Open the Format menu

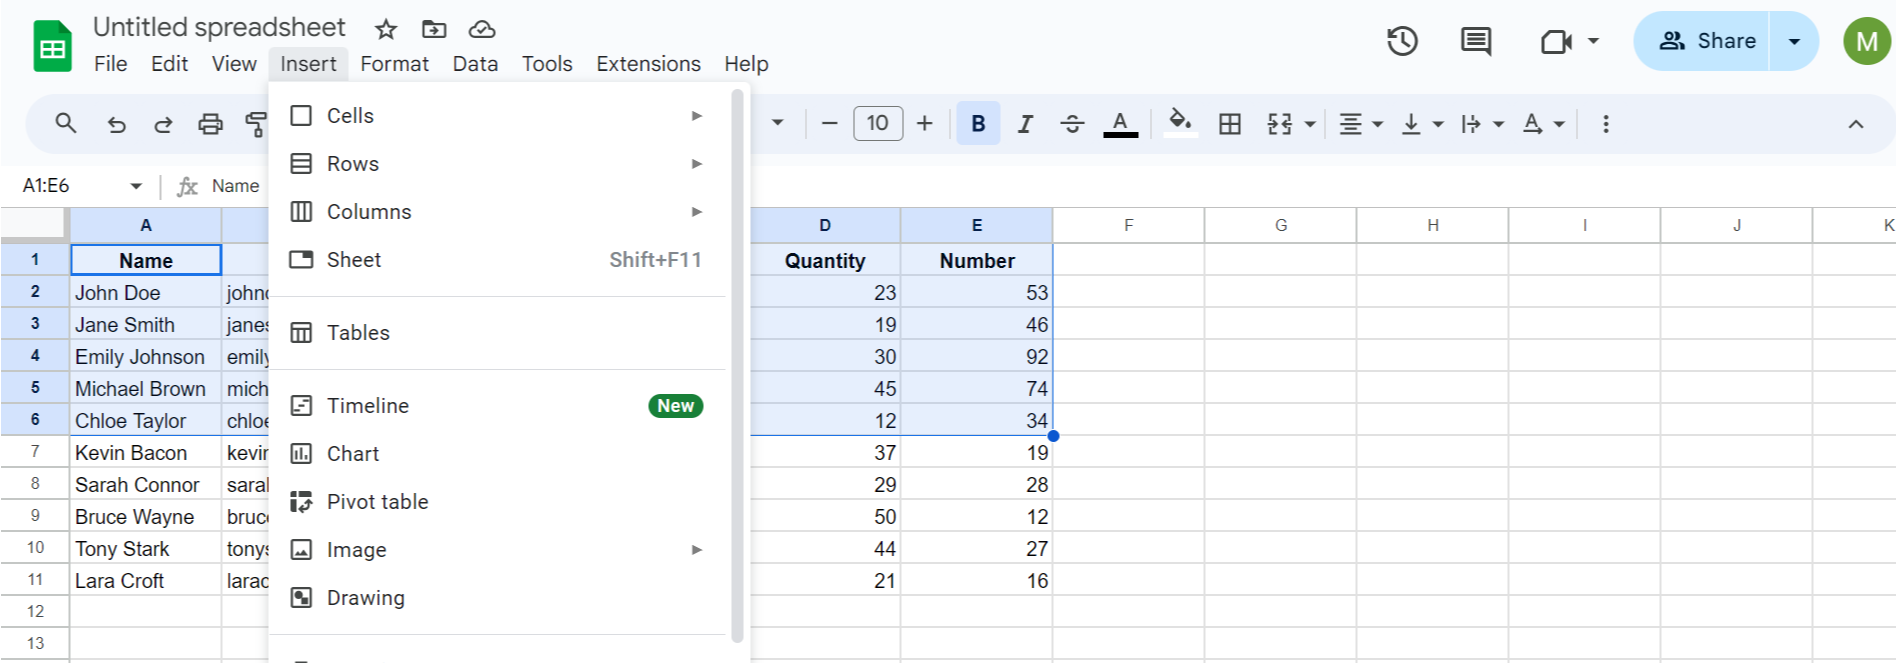click(x=394, y=64)
